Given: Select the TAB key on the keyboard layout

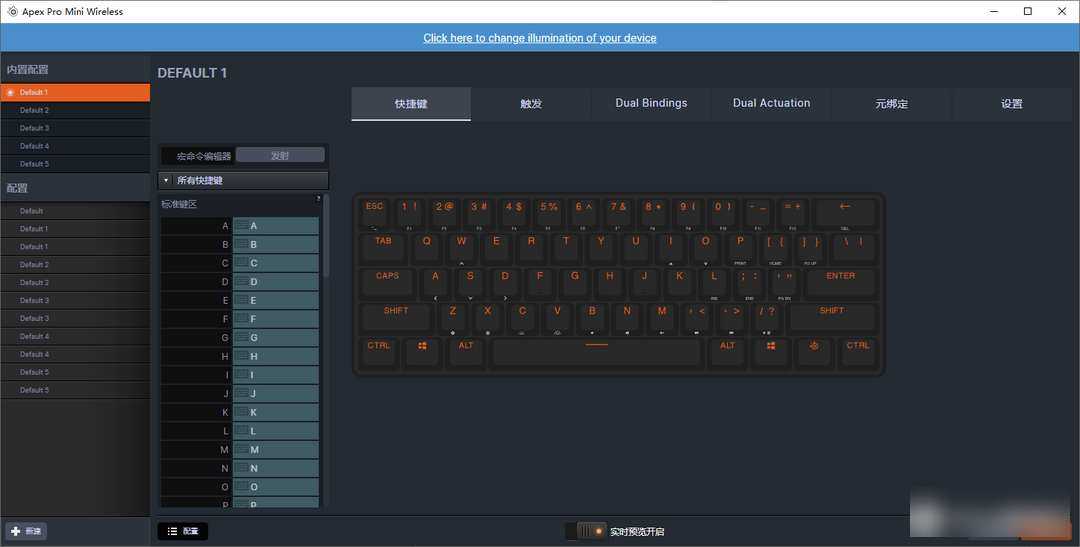Looking at the screenshot, I should 384,248.
